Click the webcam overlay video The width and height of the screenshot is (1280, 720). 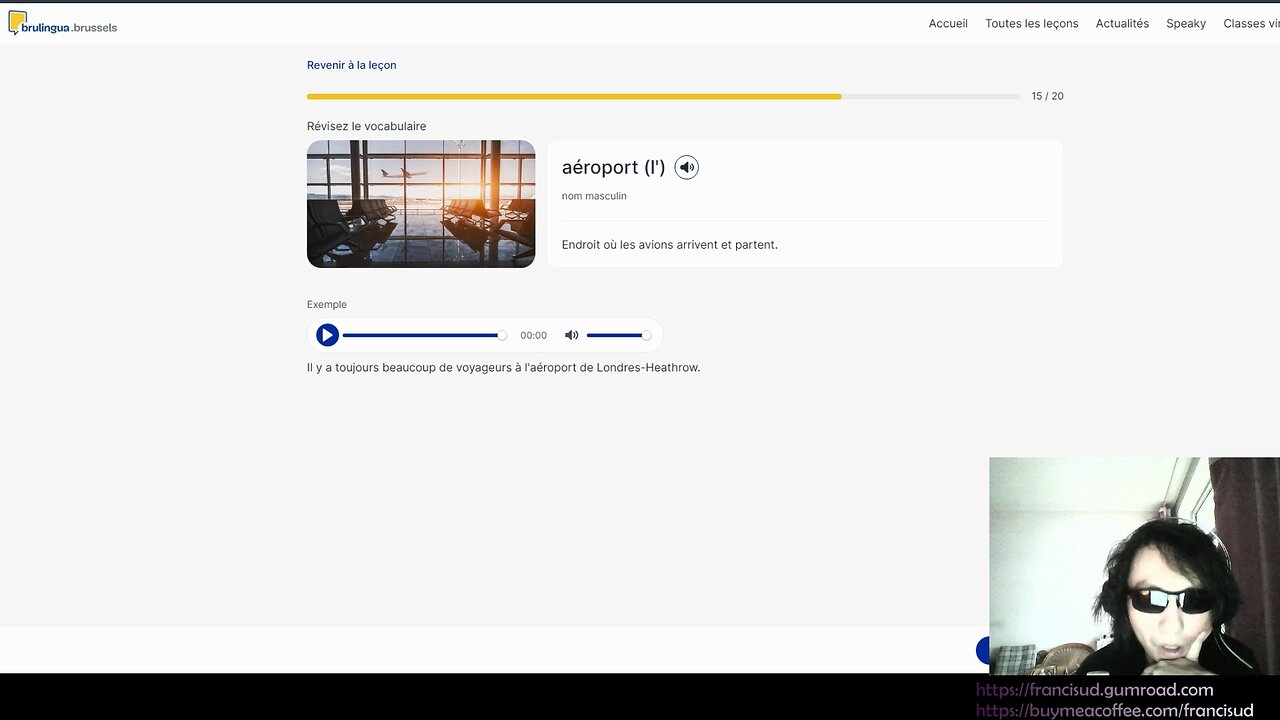(x=1134, y=566)
